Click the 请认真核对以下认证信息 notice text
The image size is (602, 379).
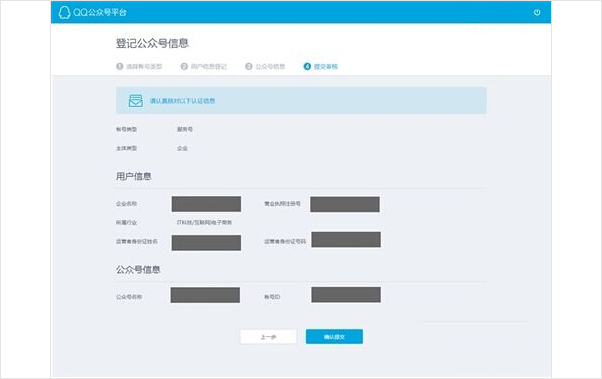182,101
